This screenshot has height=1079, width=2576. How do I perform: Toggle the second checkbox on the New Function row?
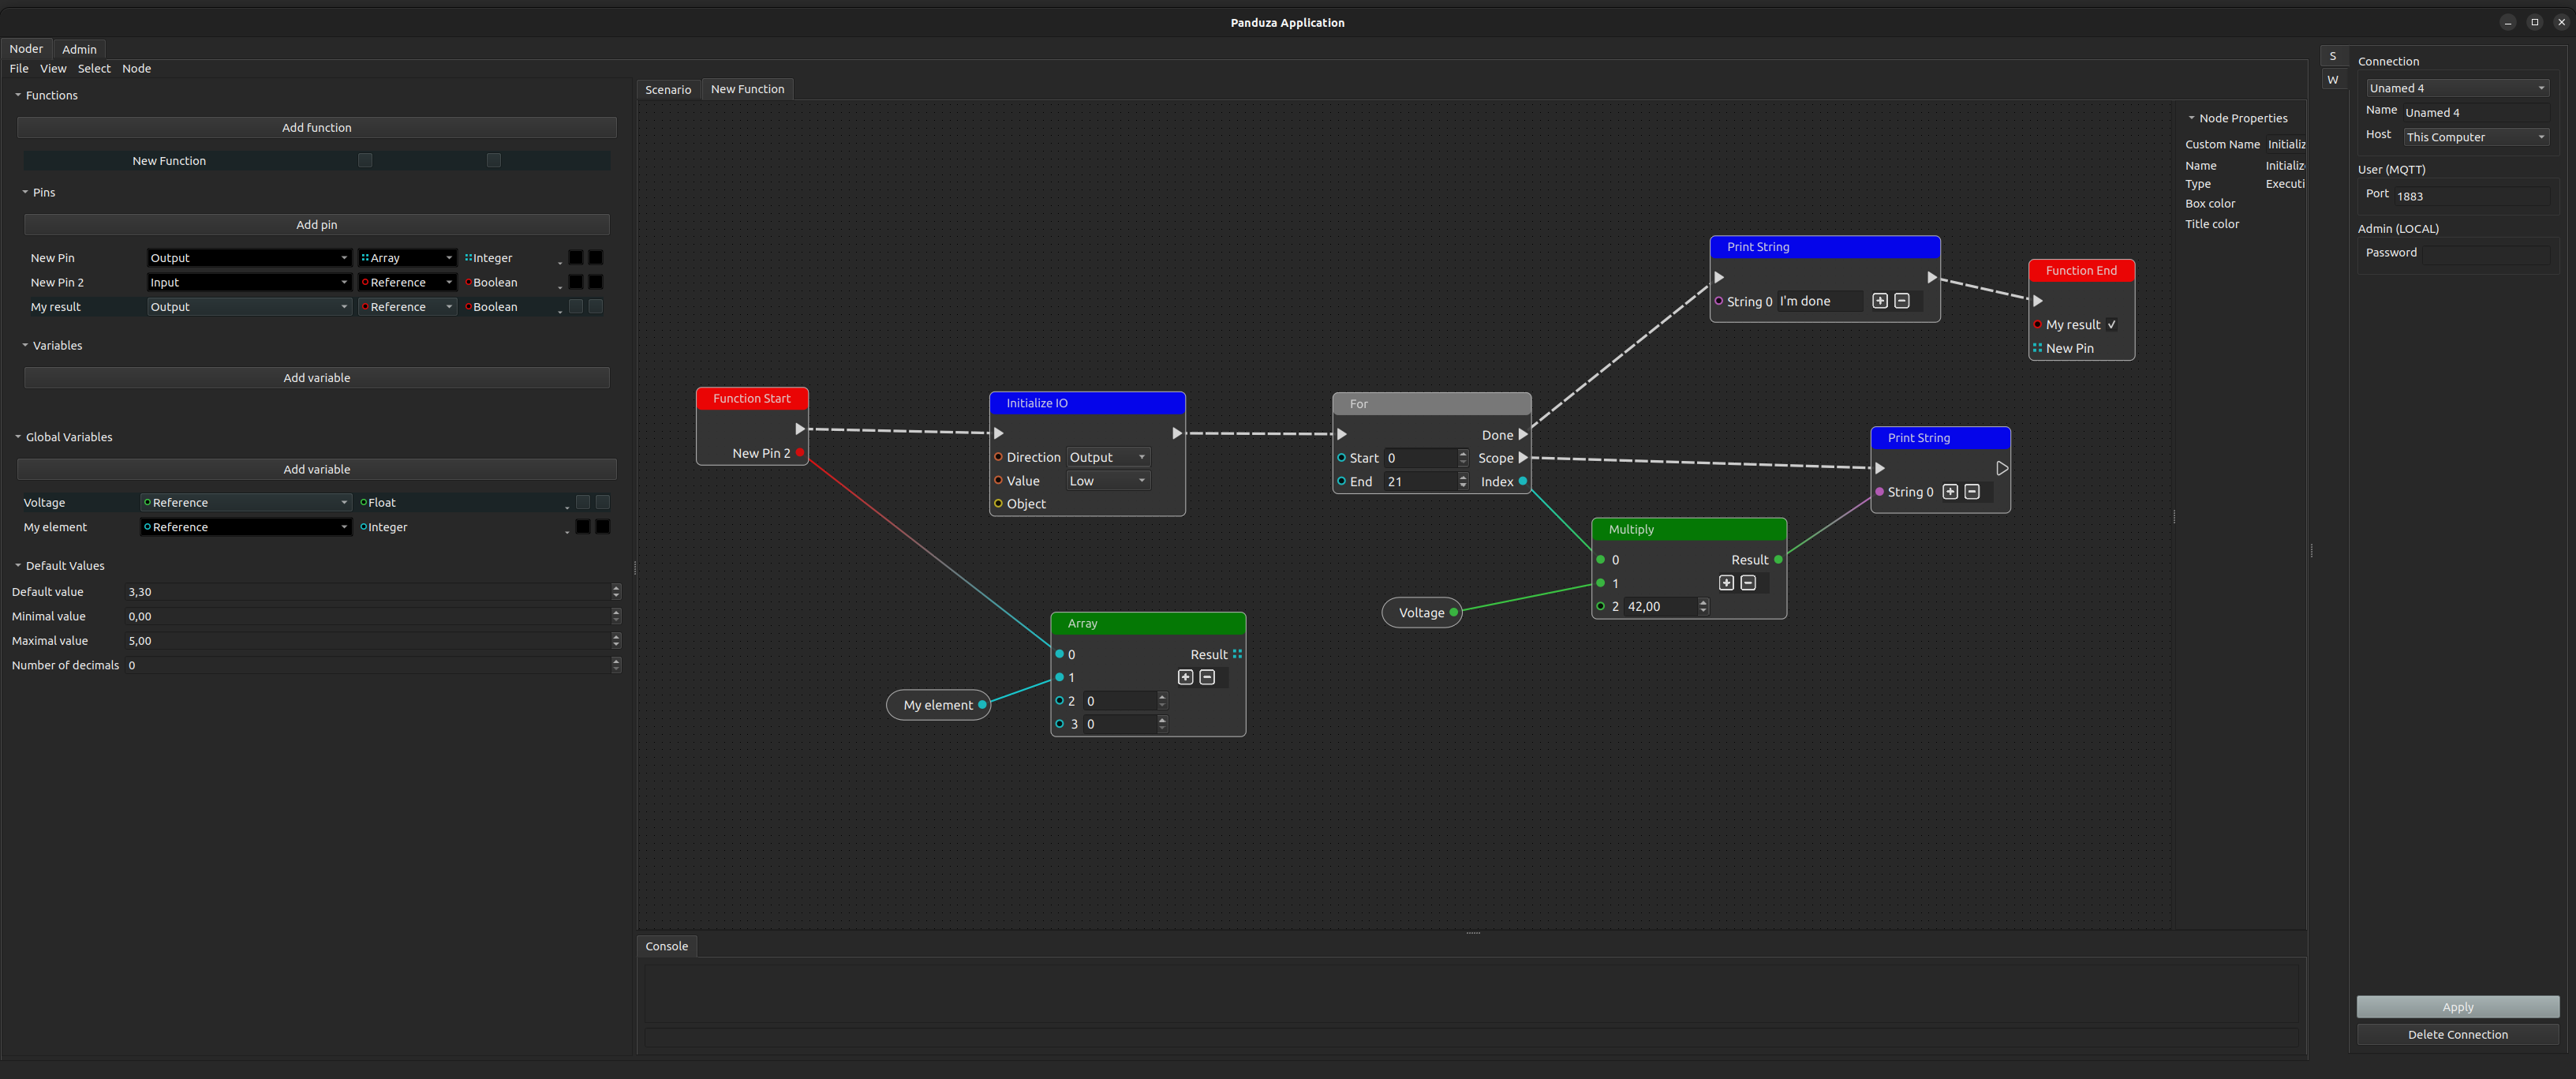pos(493,160)
